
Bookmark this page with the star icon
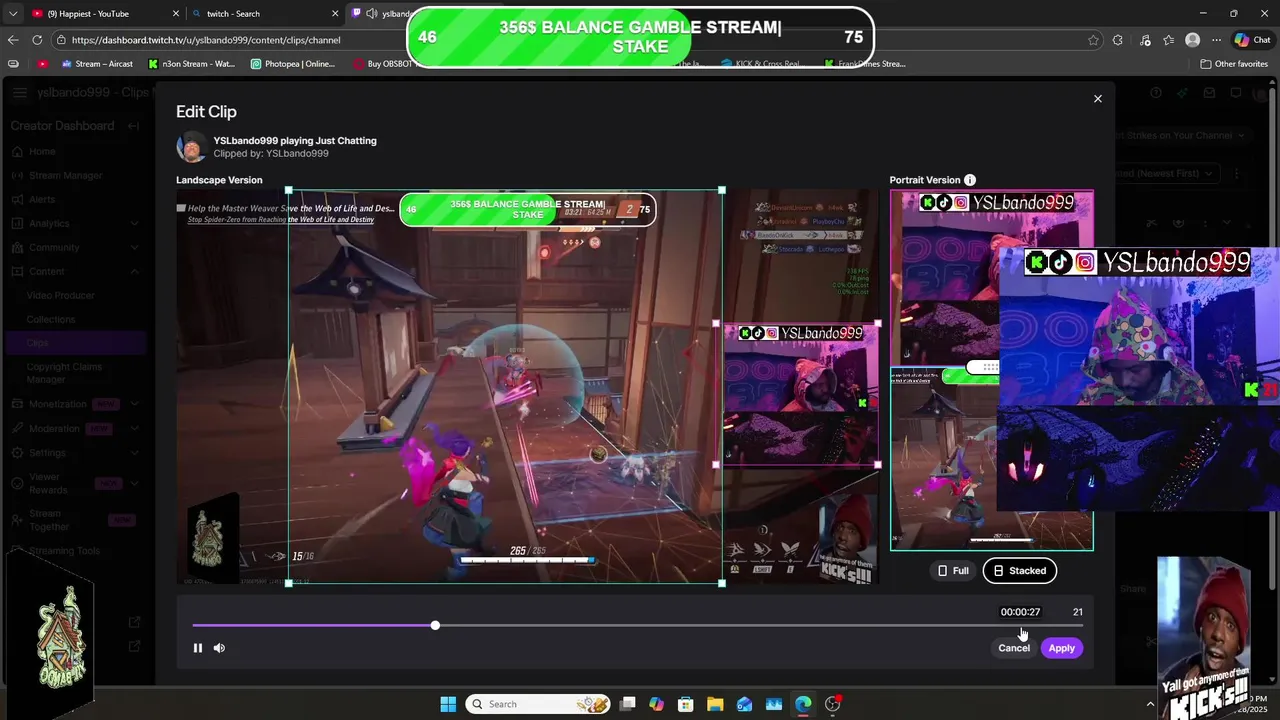pyautogui.click(x=1093, y=40)
